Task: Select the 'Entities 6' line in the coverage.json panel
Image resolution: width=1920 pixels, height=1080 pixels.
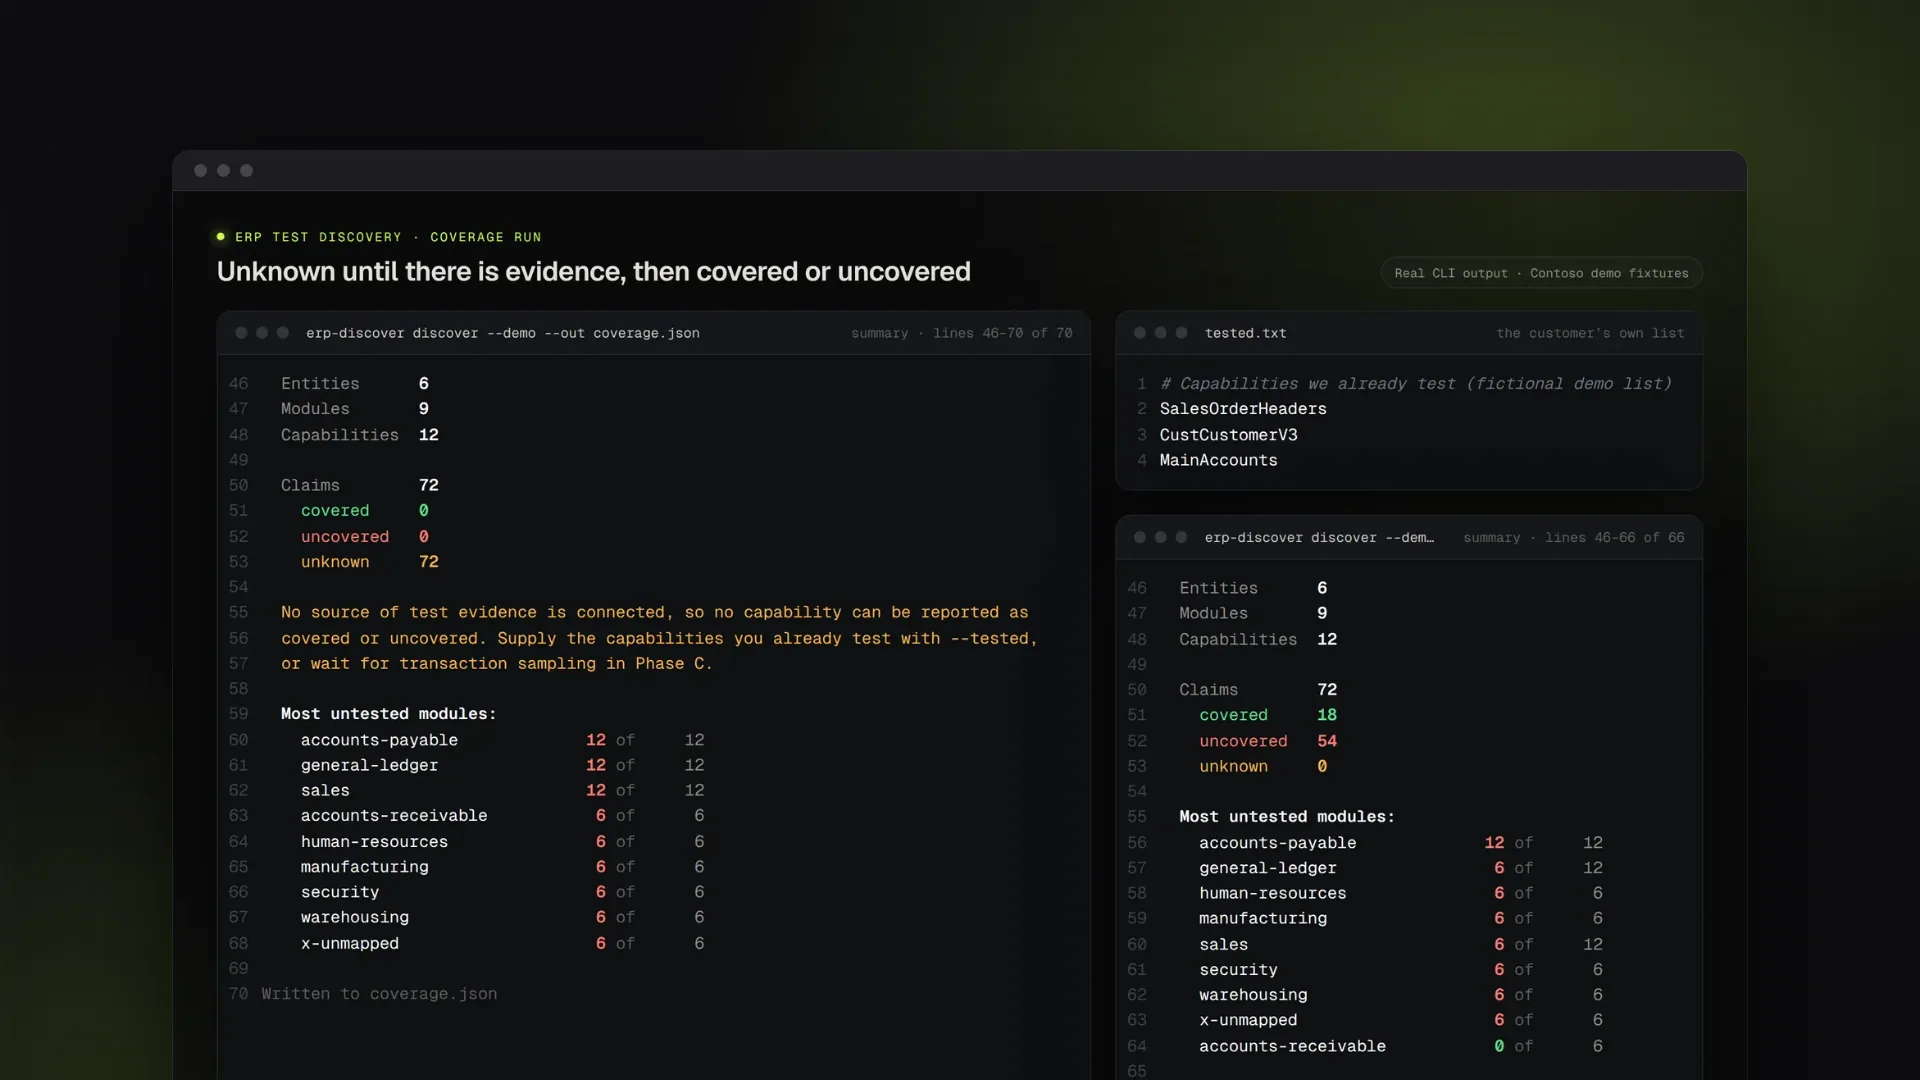Action: pos(355,384)
